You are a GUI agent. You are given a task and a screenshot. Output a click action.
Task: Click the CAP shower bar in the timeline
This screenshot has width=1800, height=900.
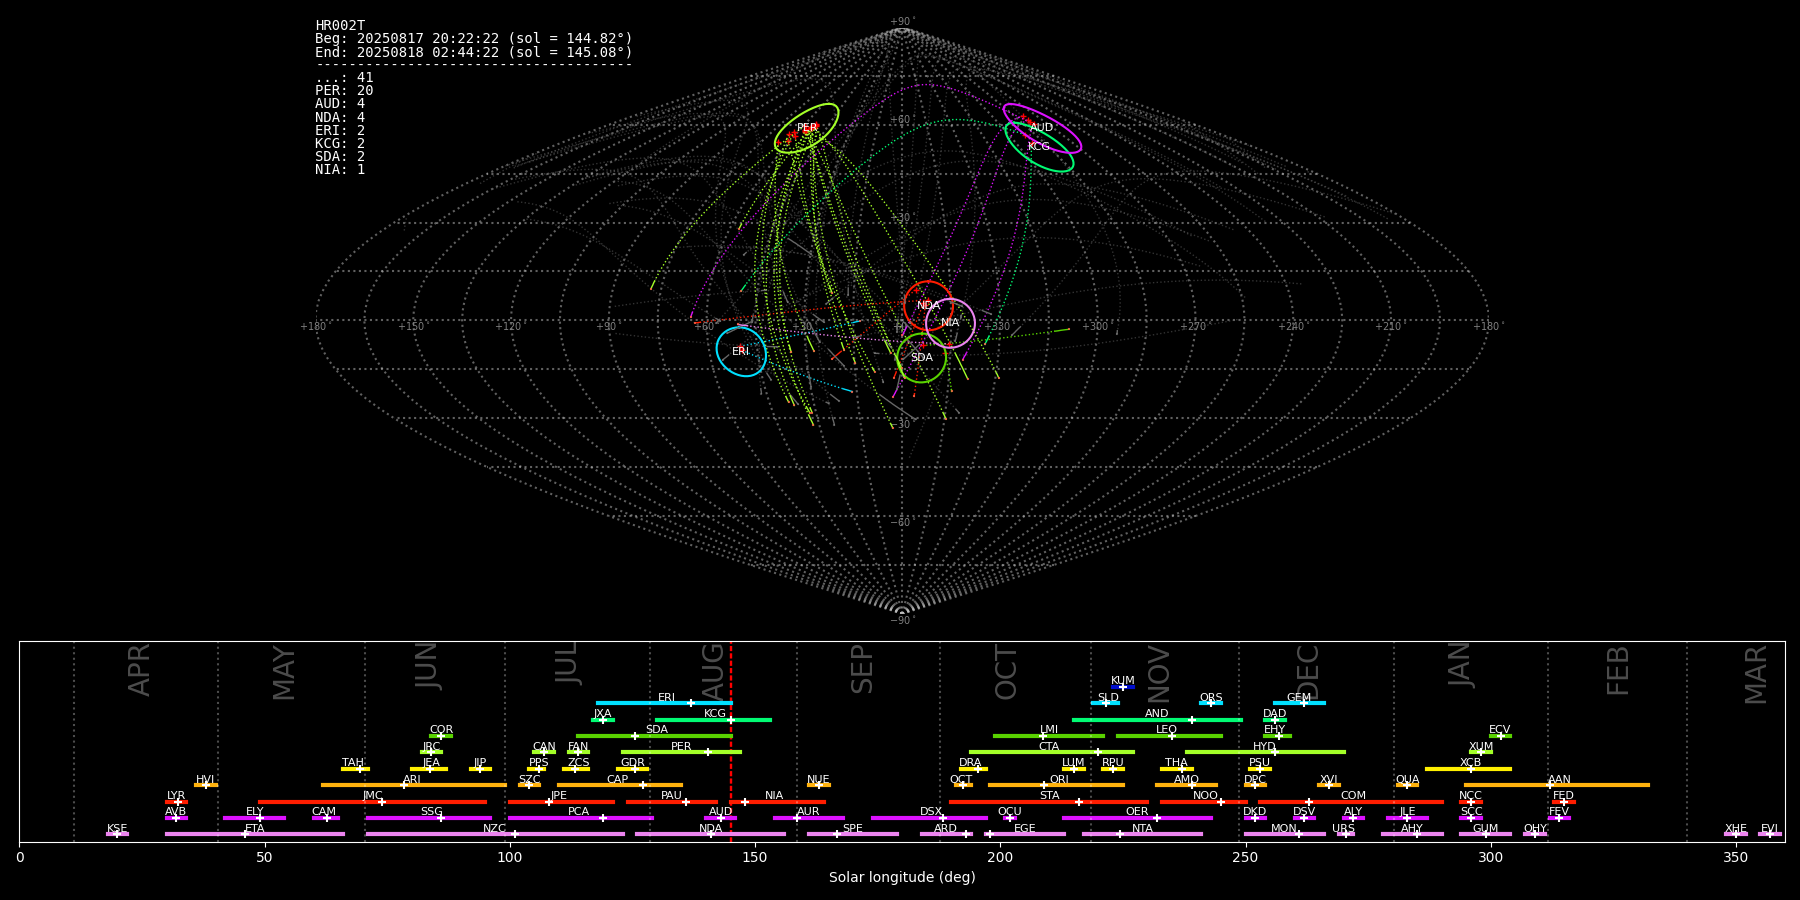click(x=620, y=785)
